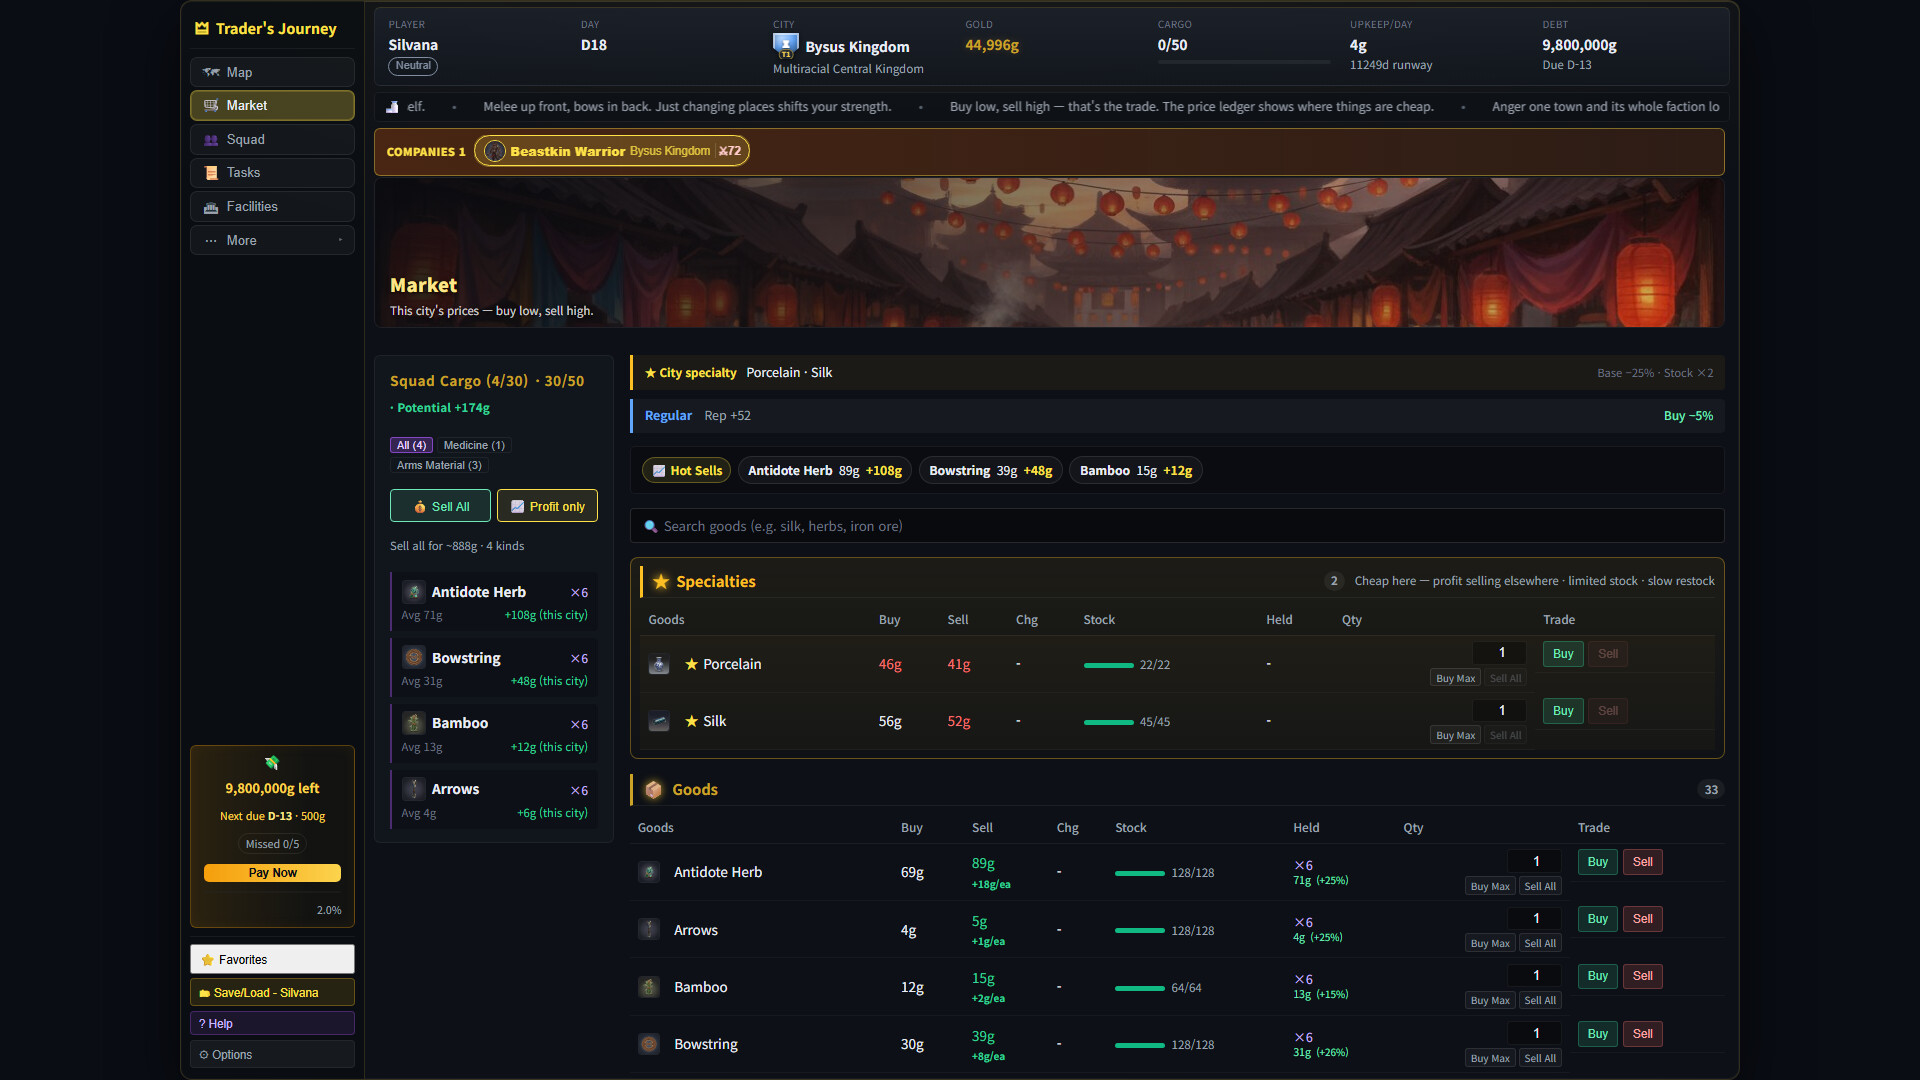Click the Antidote Herb hot sell chip

[x=825, y=471]
